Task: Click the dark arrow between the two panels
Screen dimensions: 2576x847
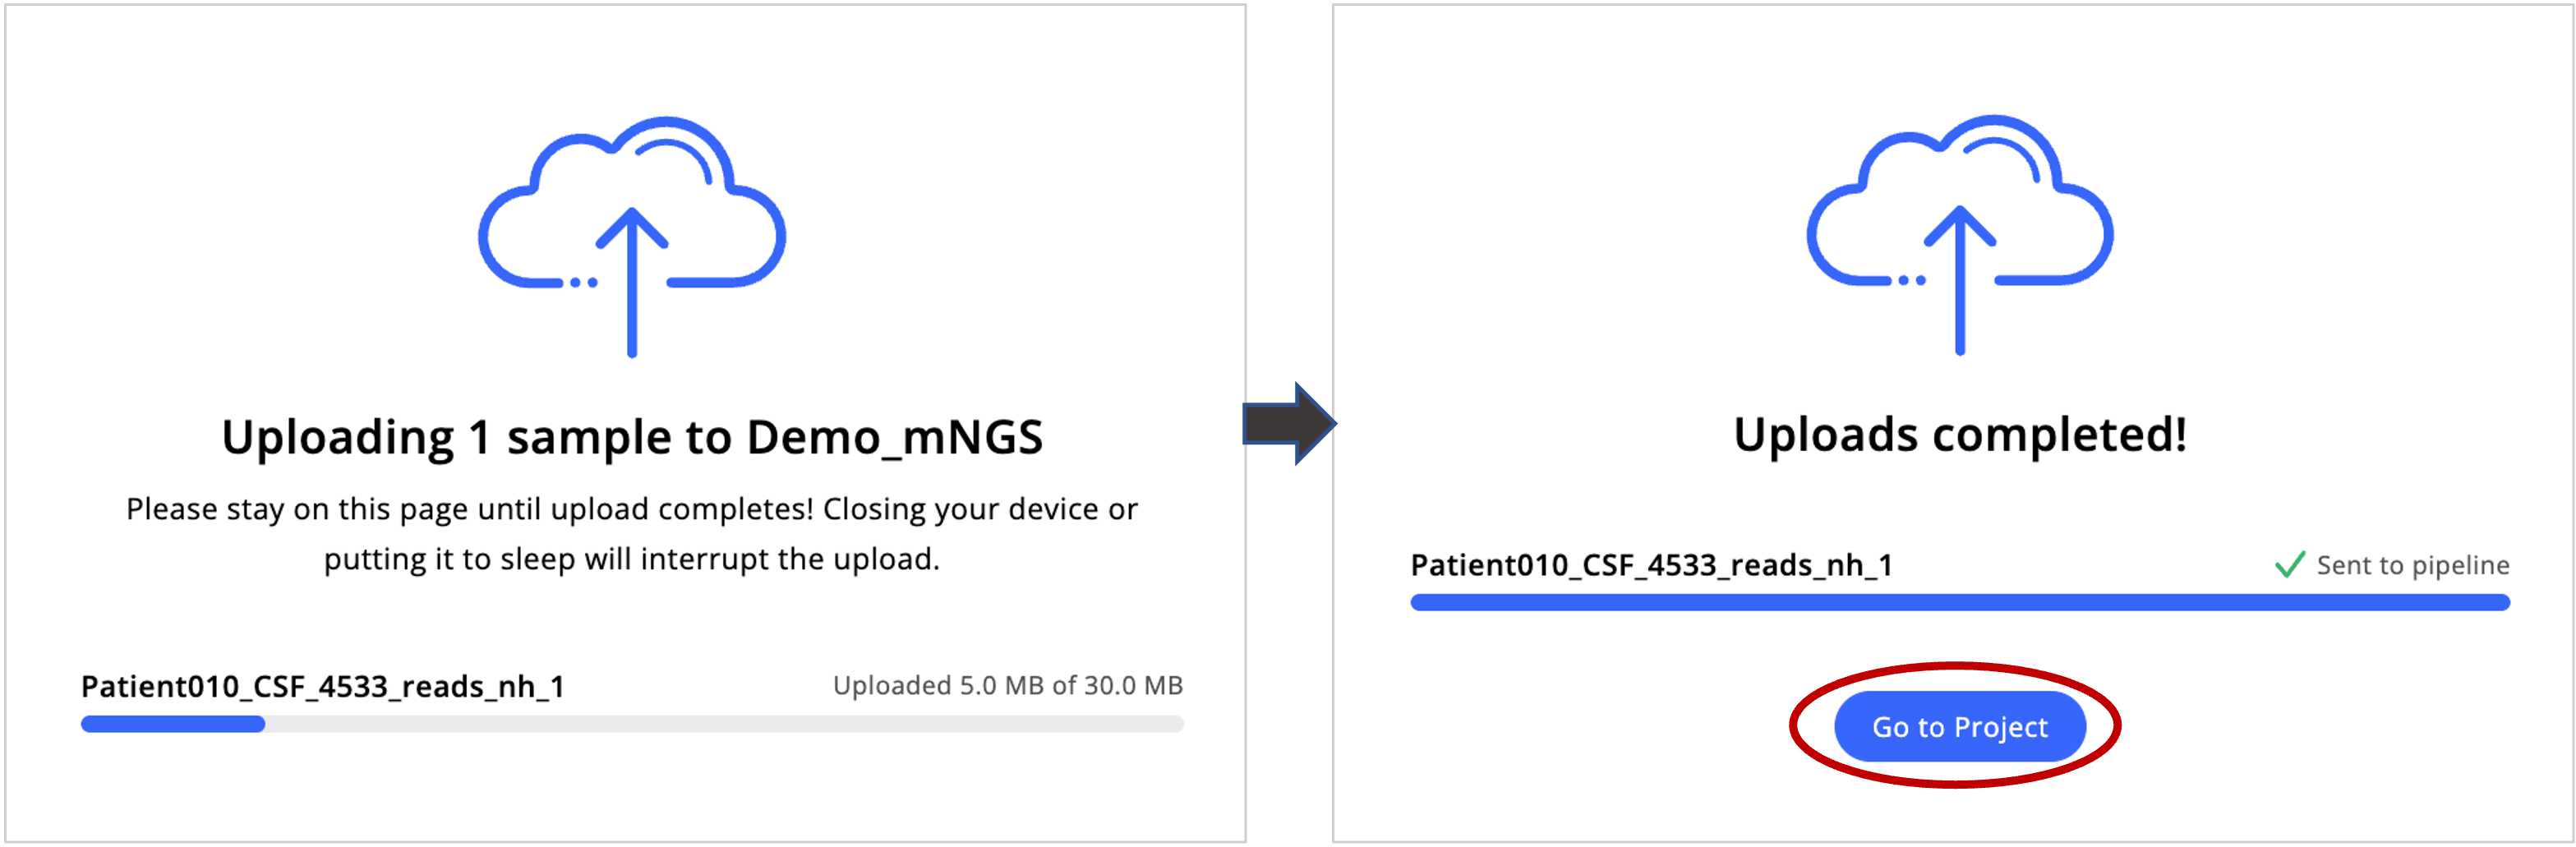Action: [1289, 423]
